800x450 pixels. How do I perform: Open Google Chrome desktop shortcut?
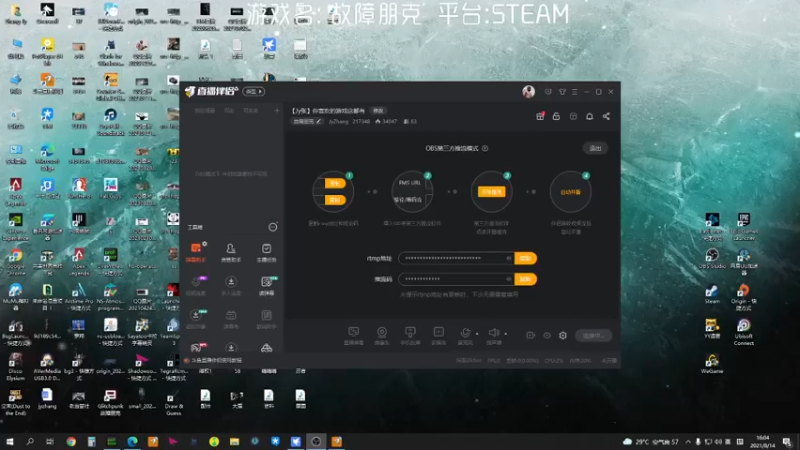(15, 262)
